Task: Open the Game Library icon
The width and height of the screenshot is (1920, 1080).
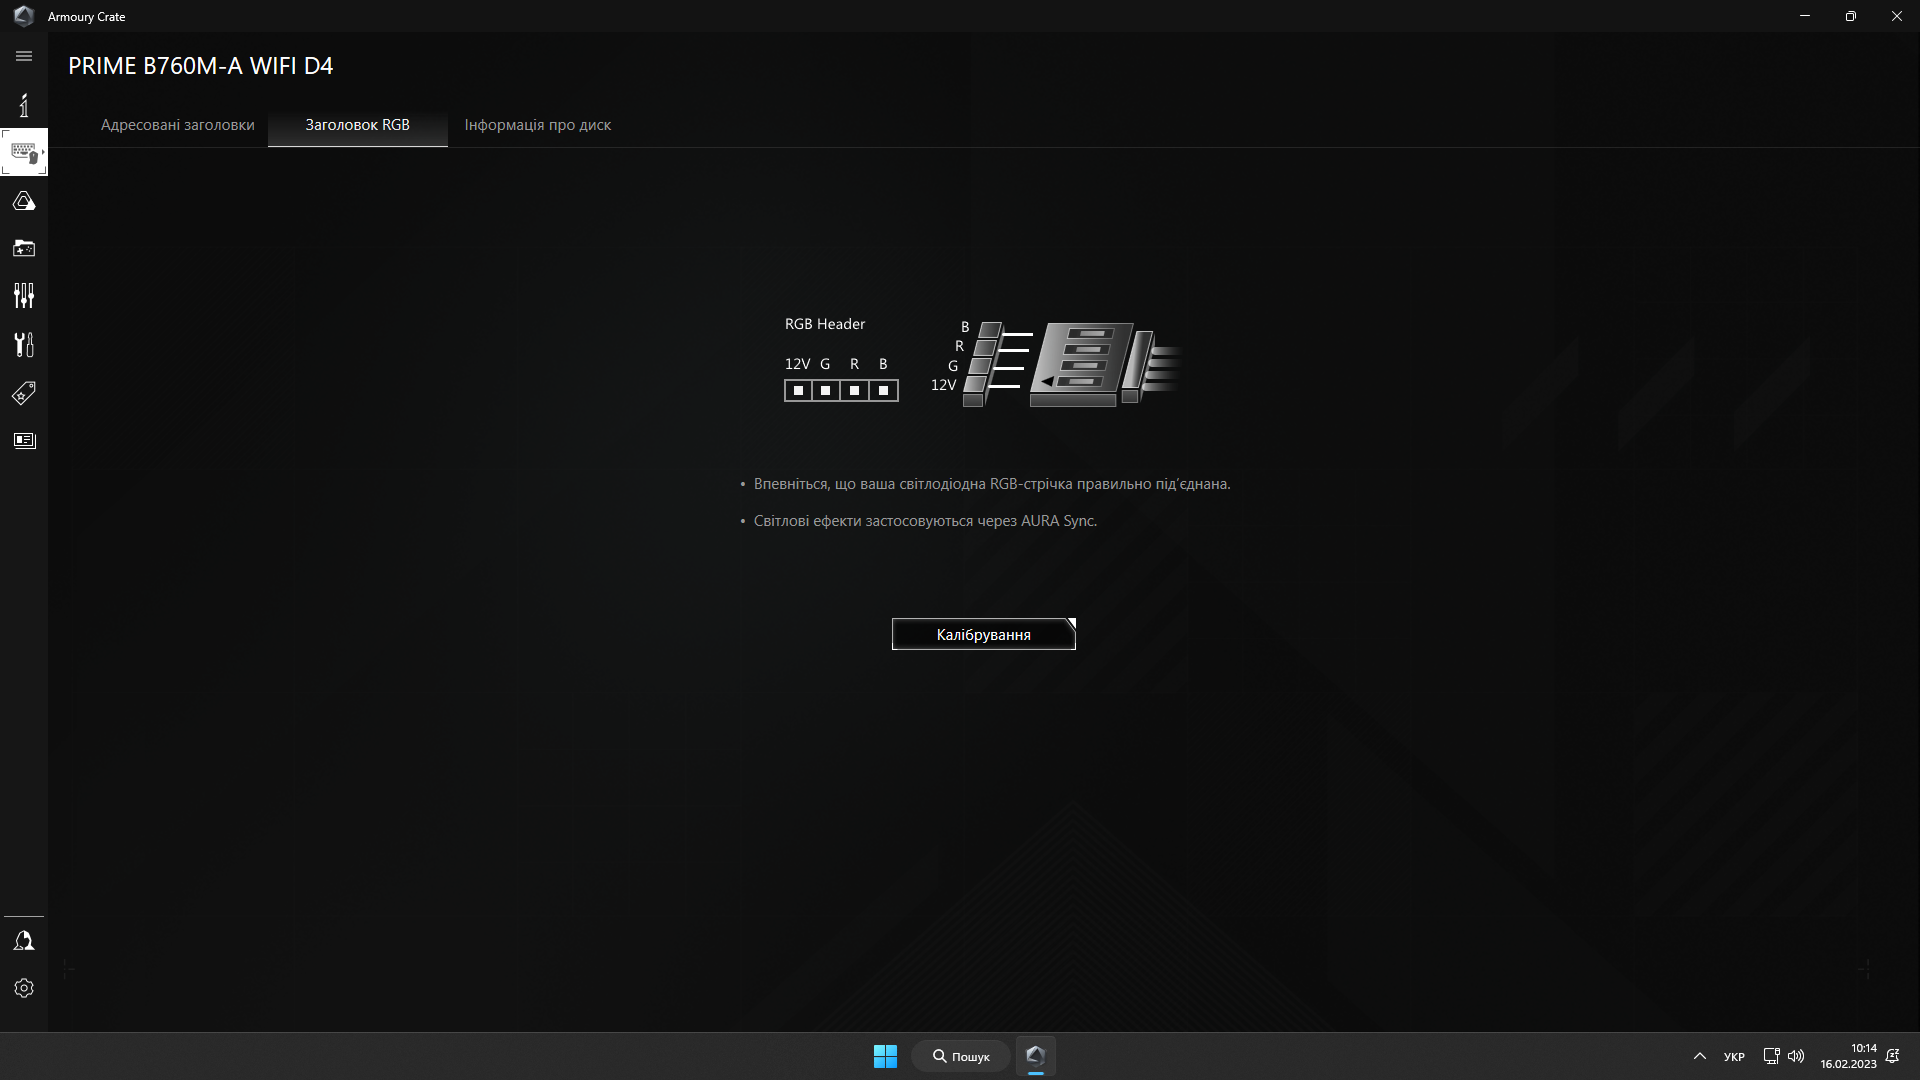Action: click(x=24, y=248)
